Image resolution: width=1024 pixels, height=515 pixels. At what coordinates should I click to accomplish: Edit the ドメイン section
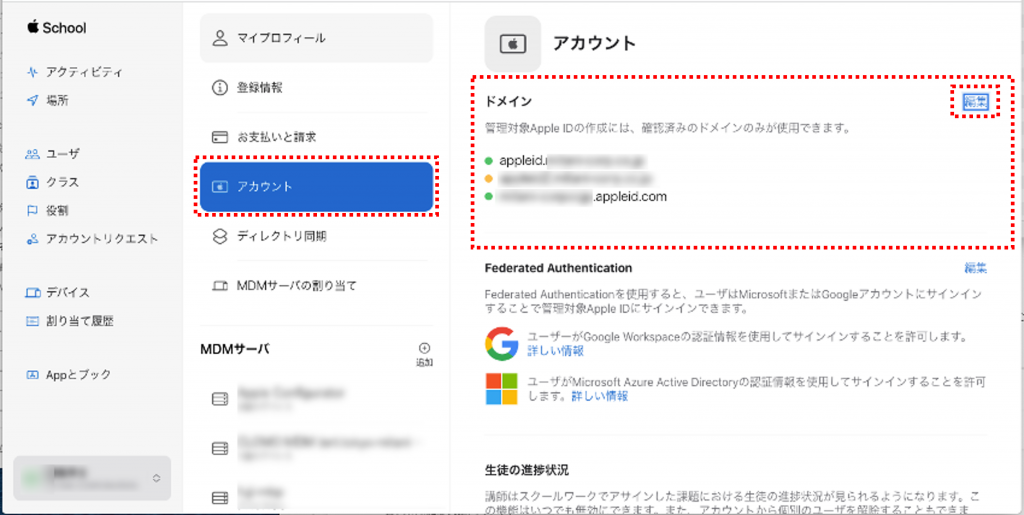pos(976,101)
